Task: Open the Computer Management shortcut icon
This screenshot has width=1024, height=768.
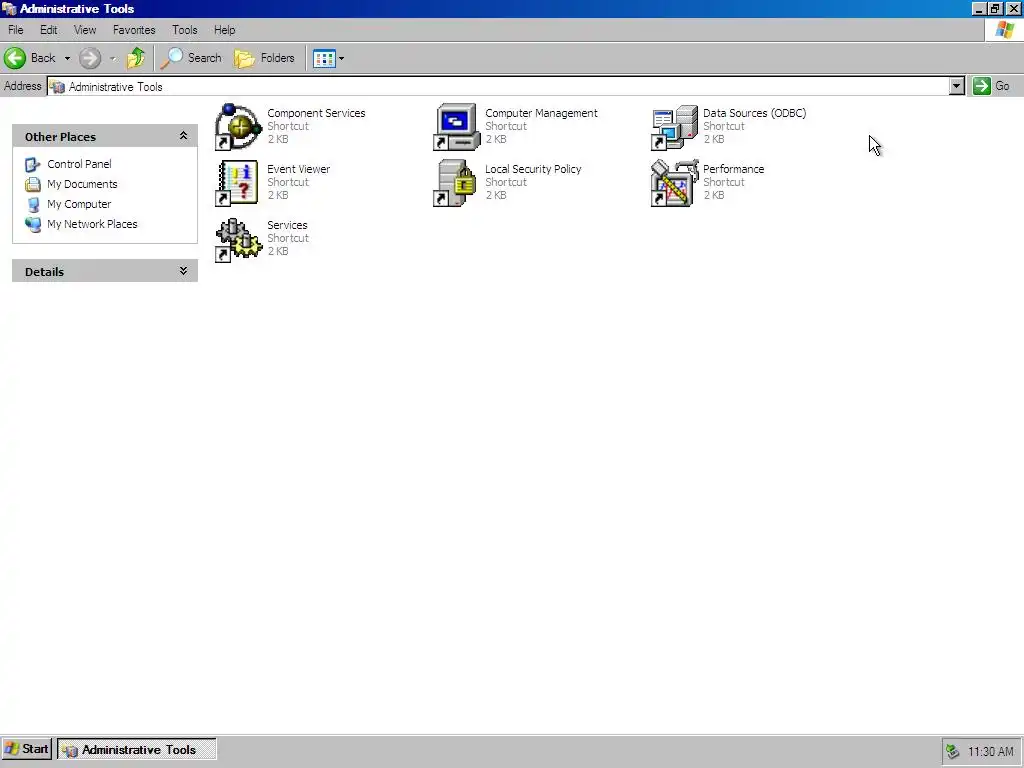Action: [456, 127]
